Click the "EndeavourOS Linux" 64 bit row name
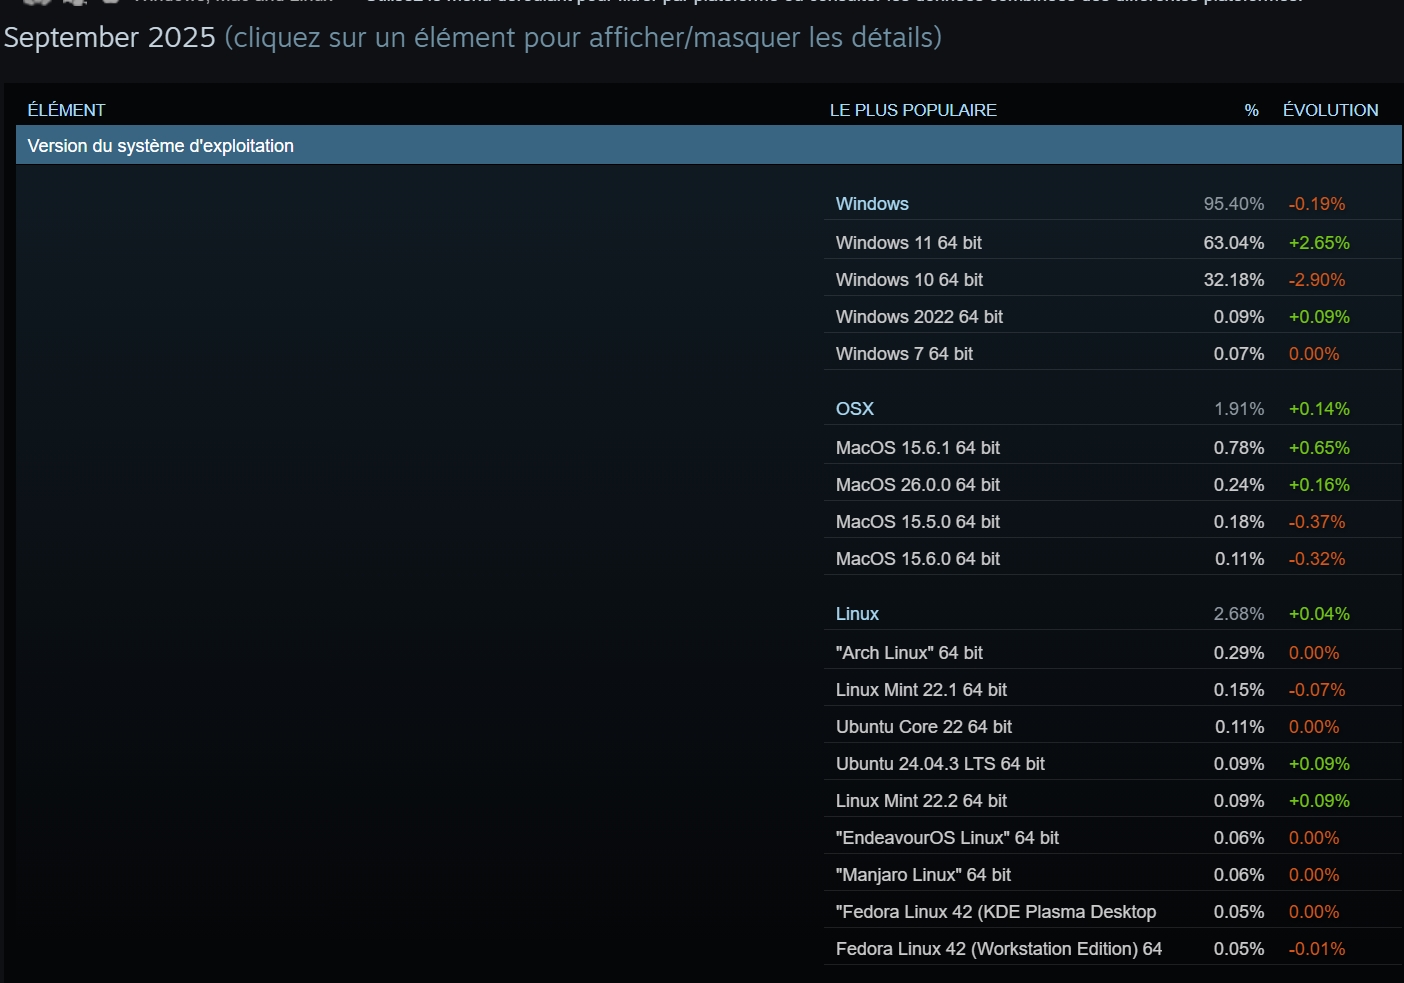The width and height of the screenshot is (1404, 983). point(947,838)
